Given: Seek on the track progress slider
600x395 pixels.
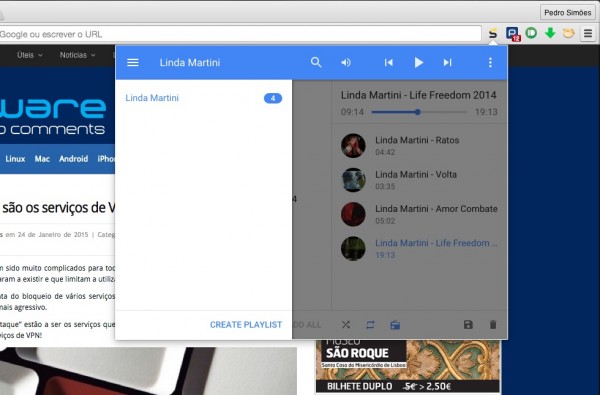Looking at the screenshot, I should tap(419, 112).
